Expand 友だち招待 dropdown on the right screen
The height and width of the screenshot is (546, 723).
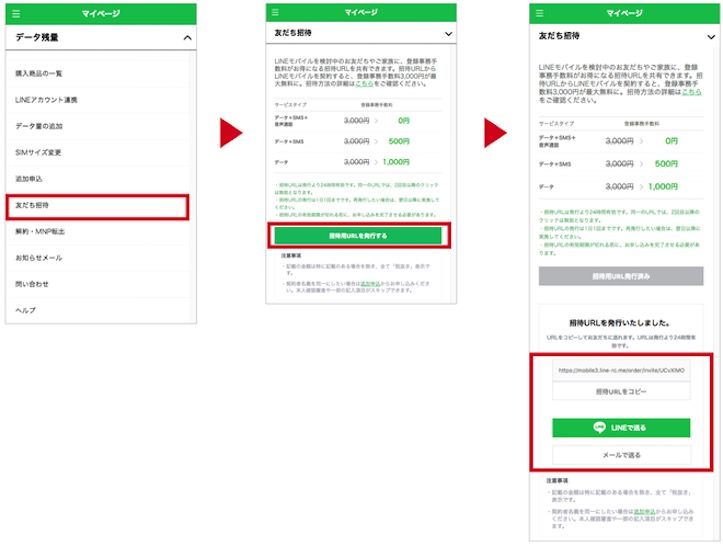pos(707,33)
